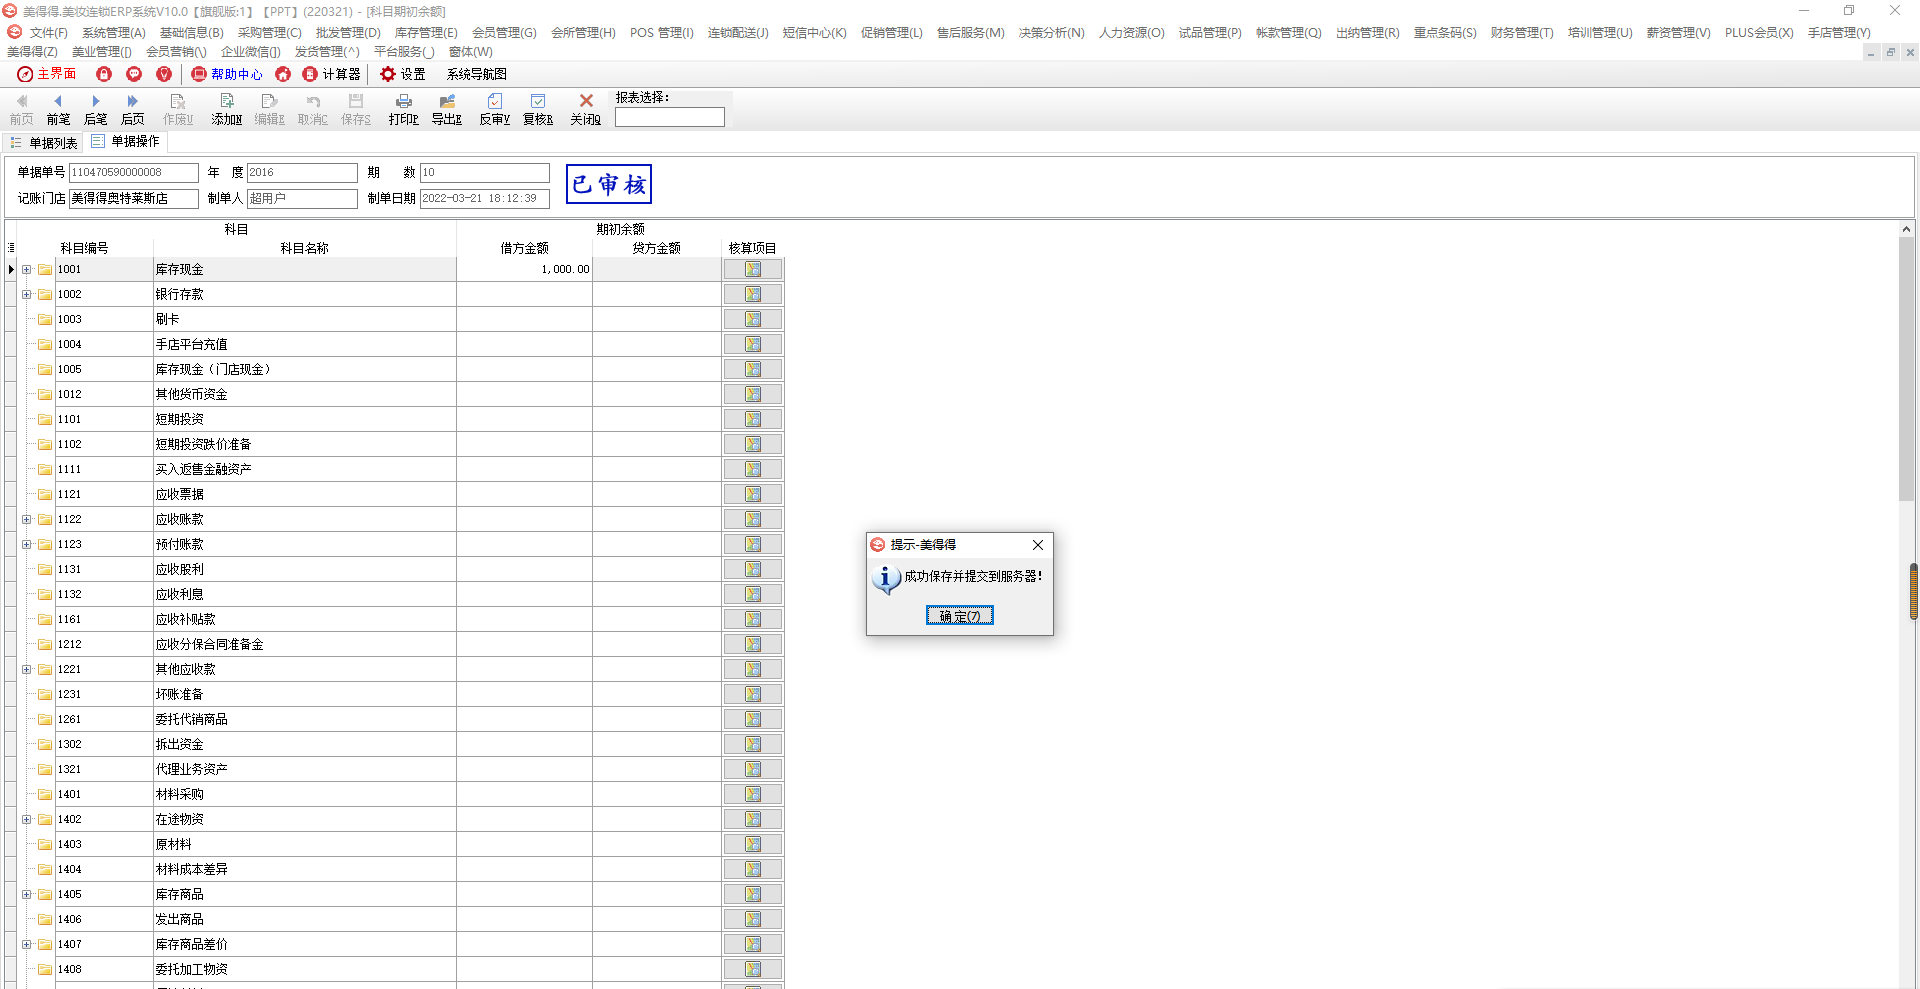The height and width of the screenshot is (989, 1920).
Task: Open the 窗体(W) menu
Action: [x=470, y=52]
